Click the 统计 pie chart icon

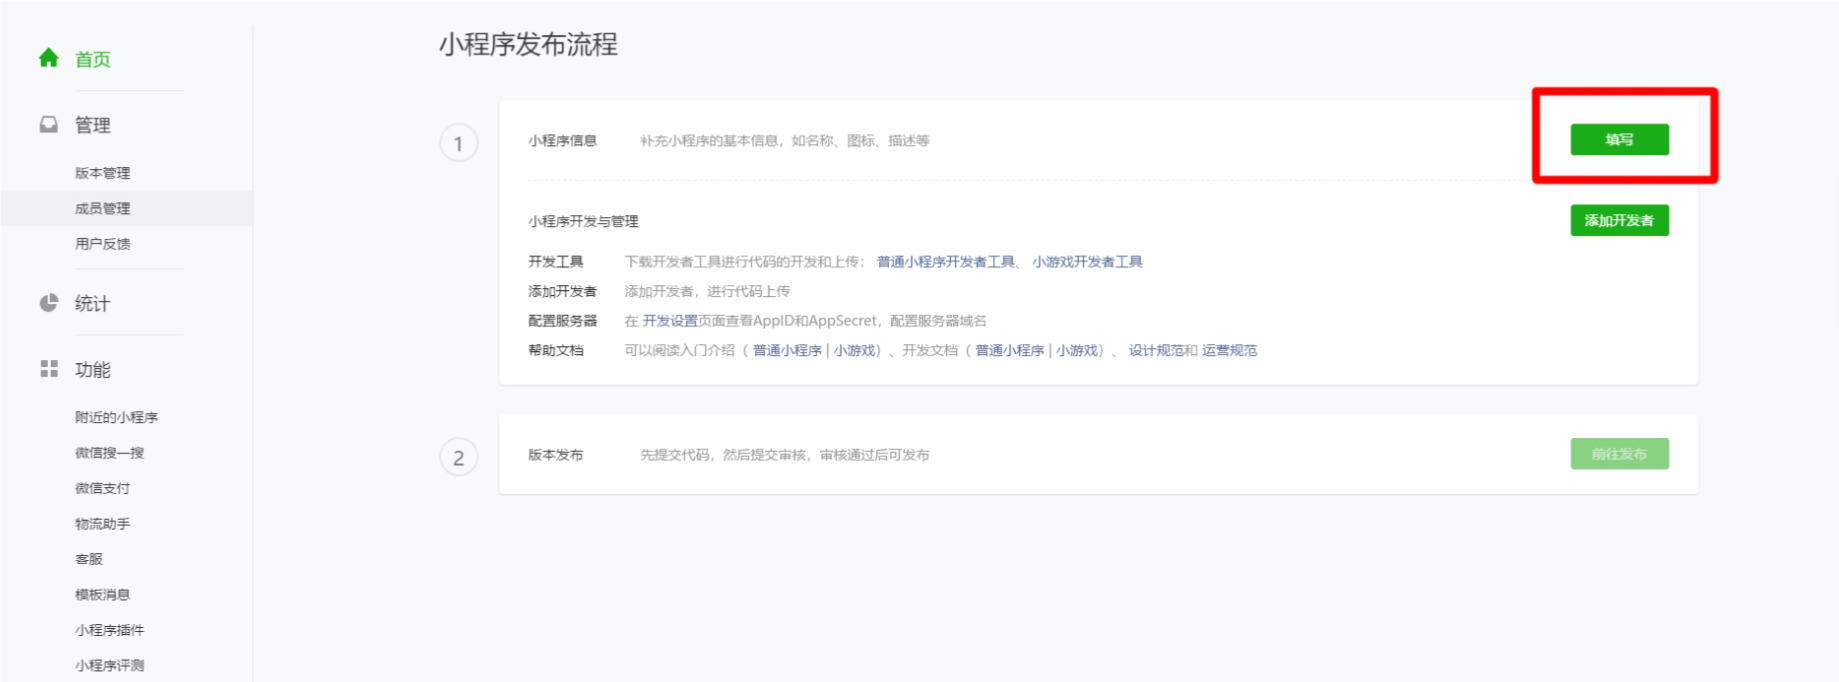48,303
